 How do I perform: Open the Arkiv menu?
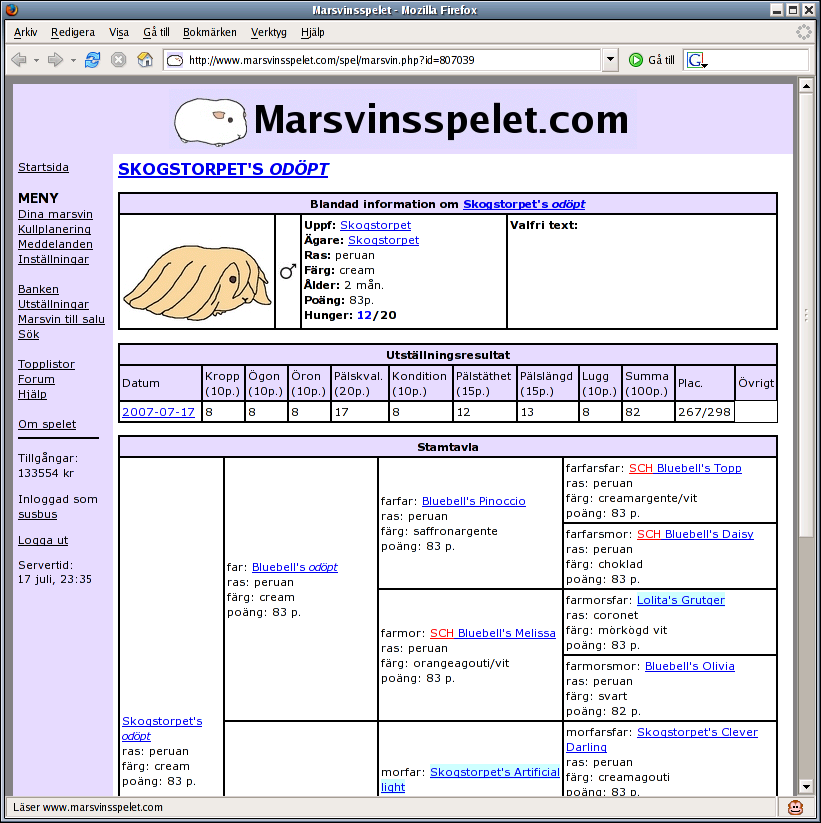(25, 33)
